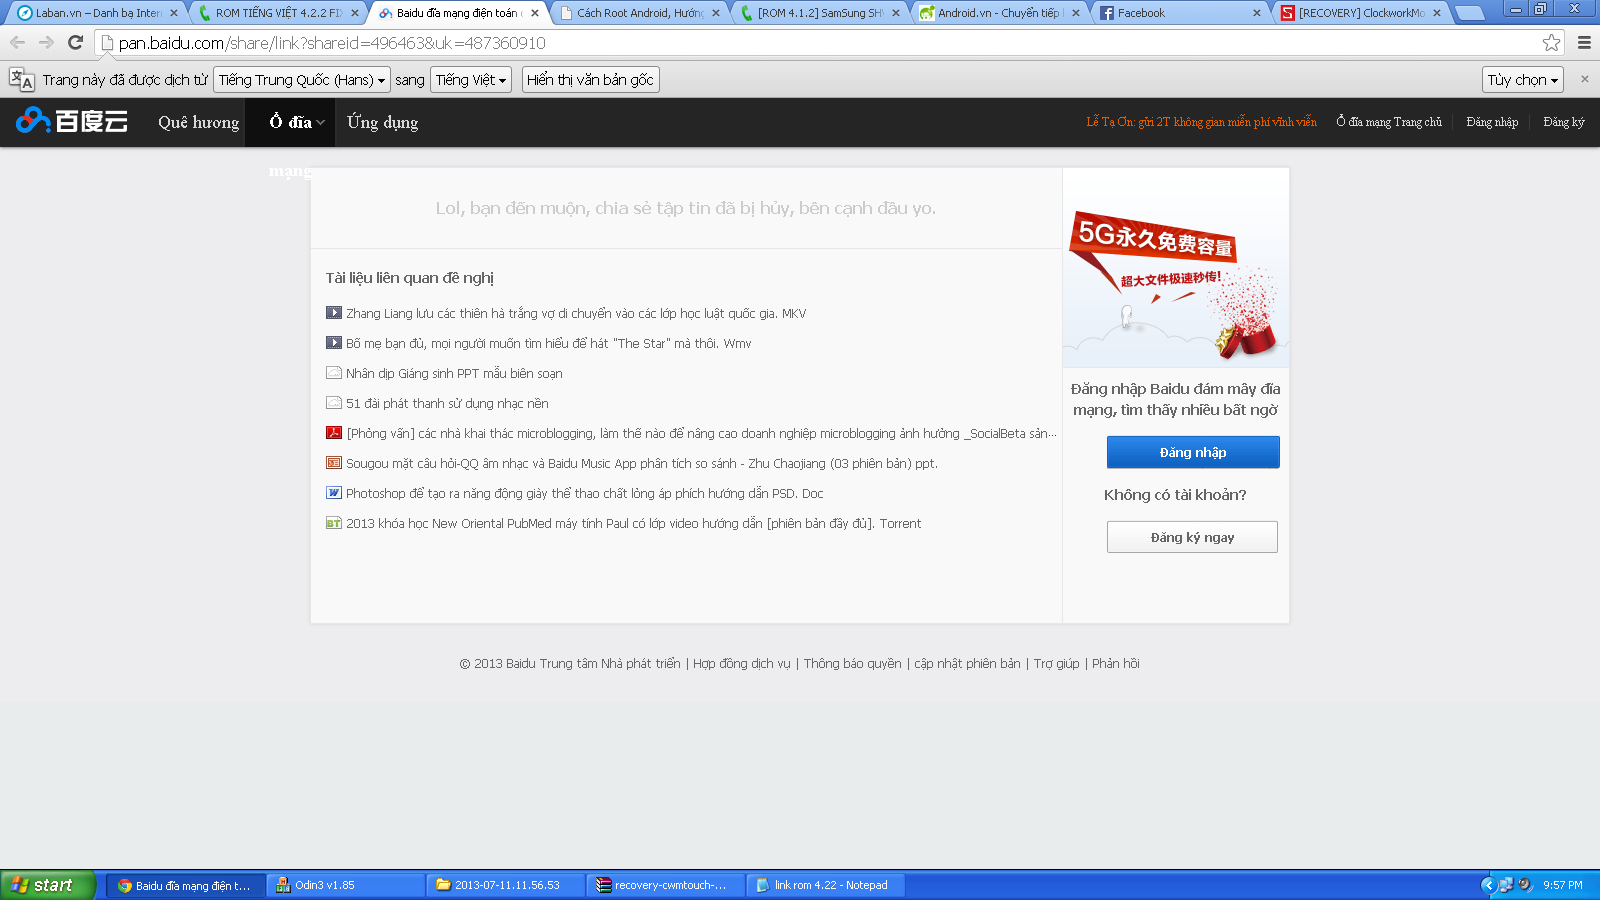Click the translate icon in translation bar
Viewport: 1600px width, 900px height.
click(22, 80)
